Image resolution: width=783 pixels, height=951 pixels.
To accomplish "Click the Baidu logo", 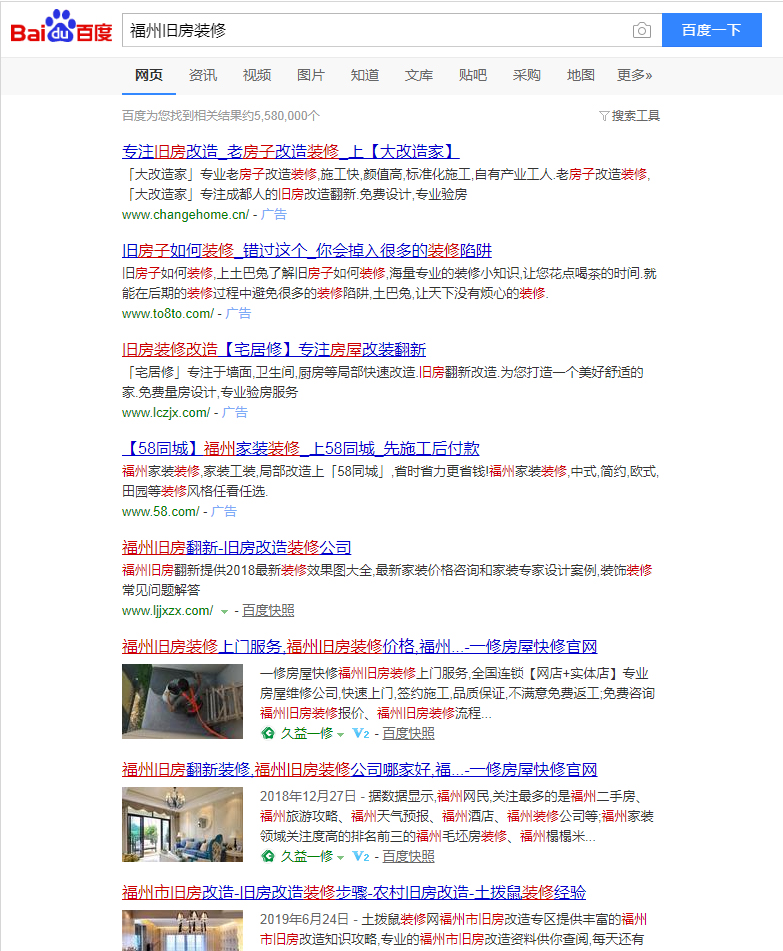I will coord(61,27).
